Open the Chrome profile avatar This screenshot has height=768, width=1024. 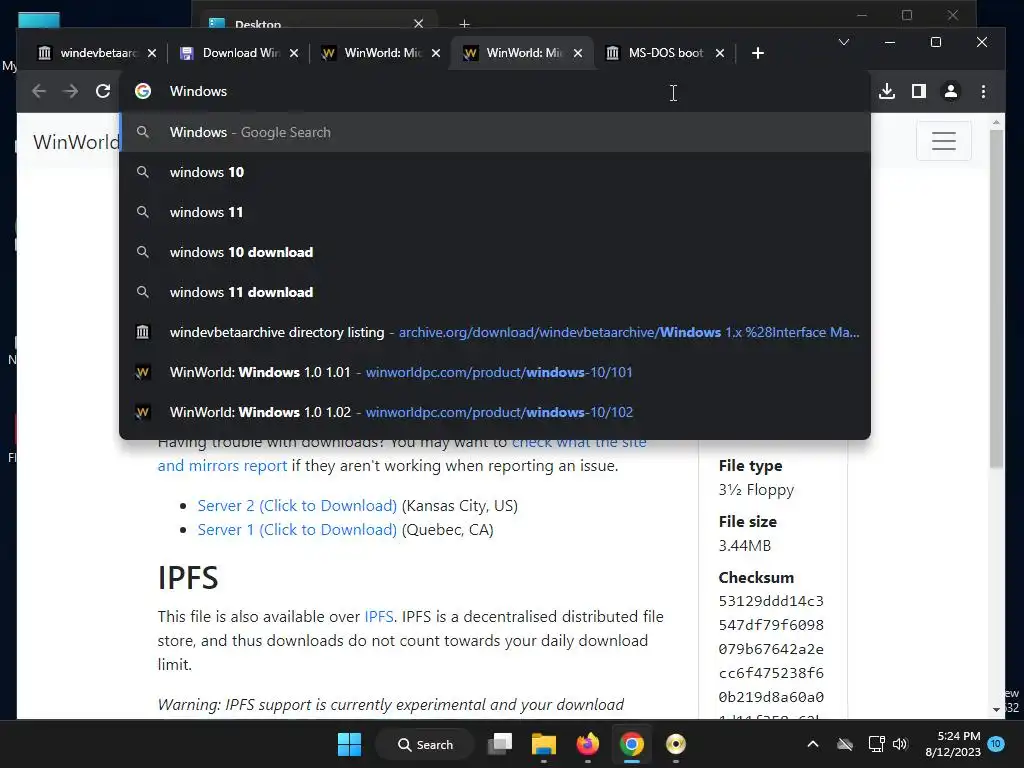(951, 91)
